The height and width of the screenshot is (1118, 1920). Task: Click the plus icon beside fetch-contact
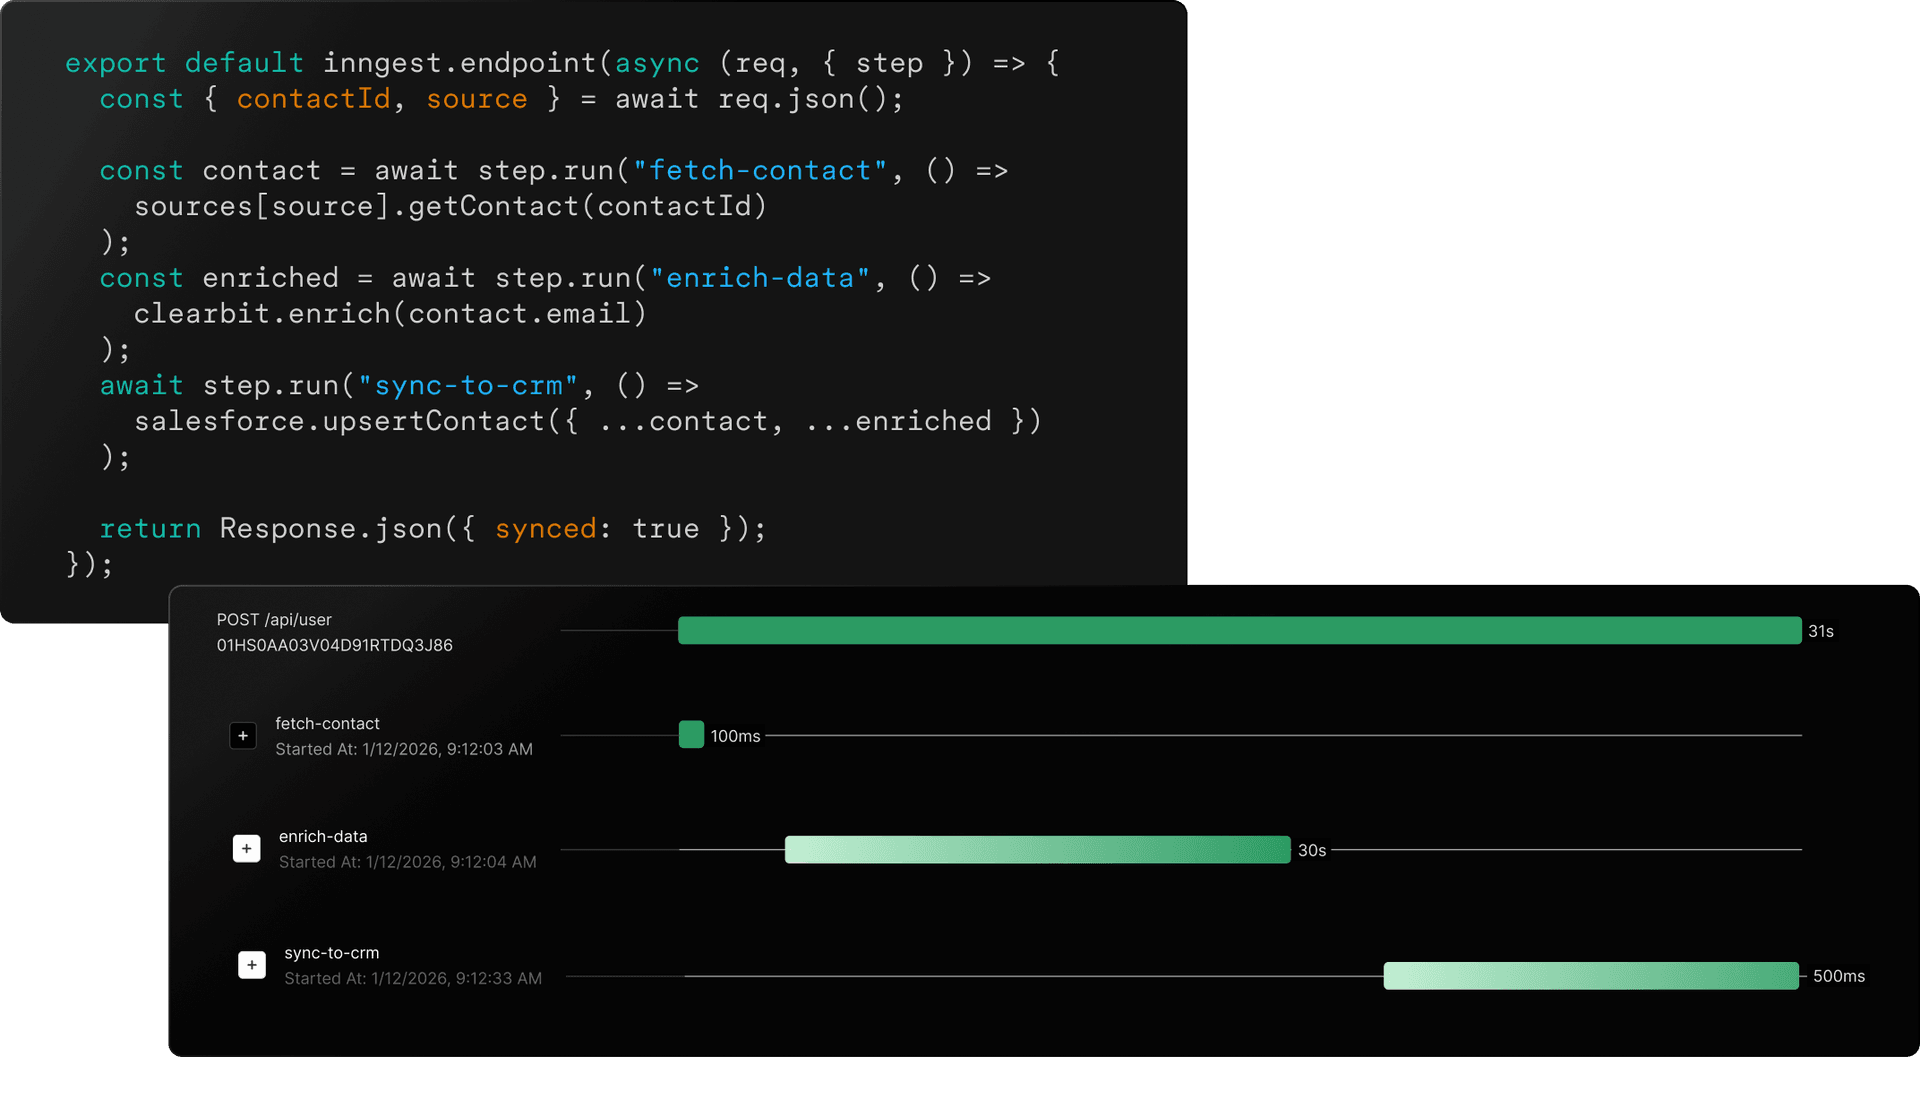[x=243, y=735]
